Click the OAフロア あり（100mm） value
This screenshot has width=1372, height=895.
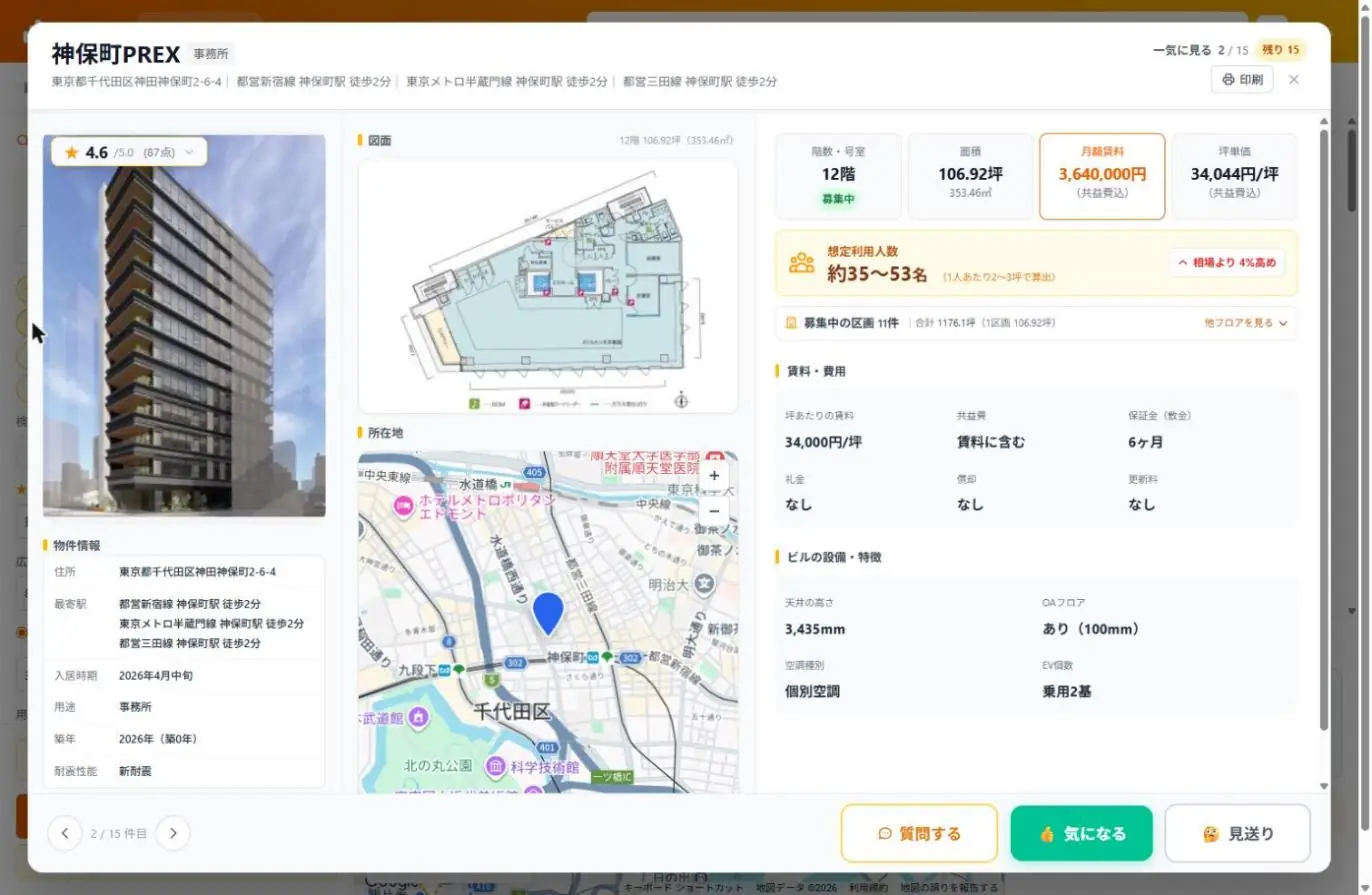coord(1091,629)
